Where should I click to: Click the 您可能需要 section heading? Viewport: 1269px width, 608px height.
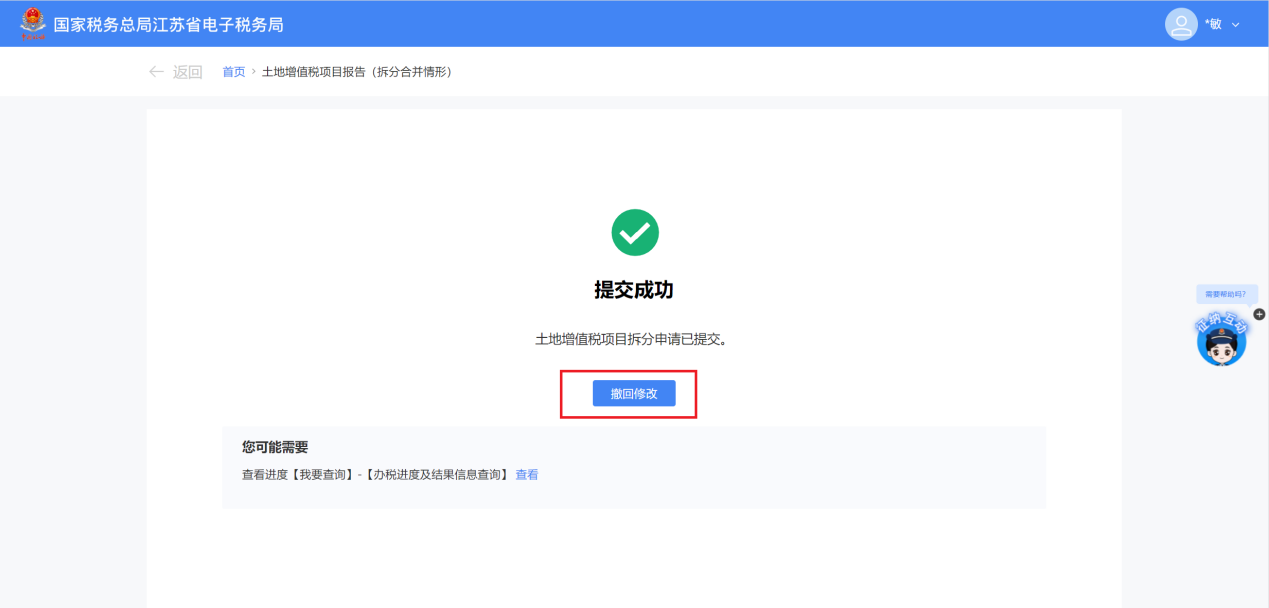(275, 447)
